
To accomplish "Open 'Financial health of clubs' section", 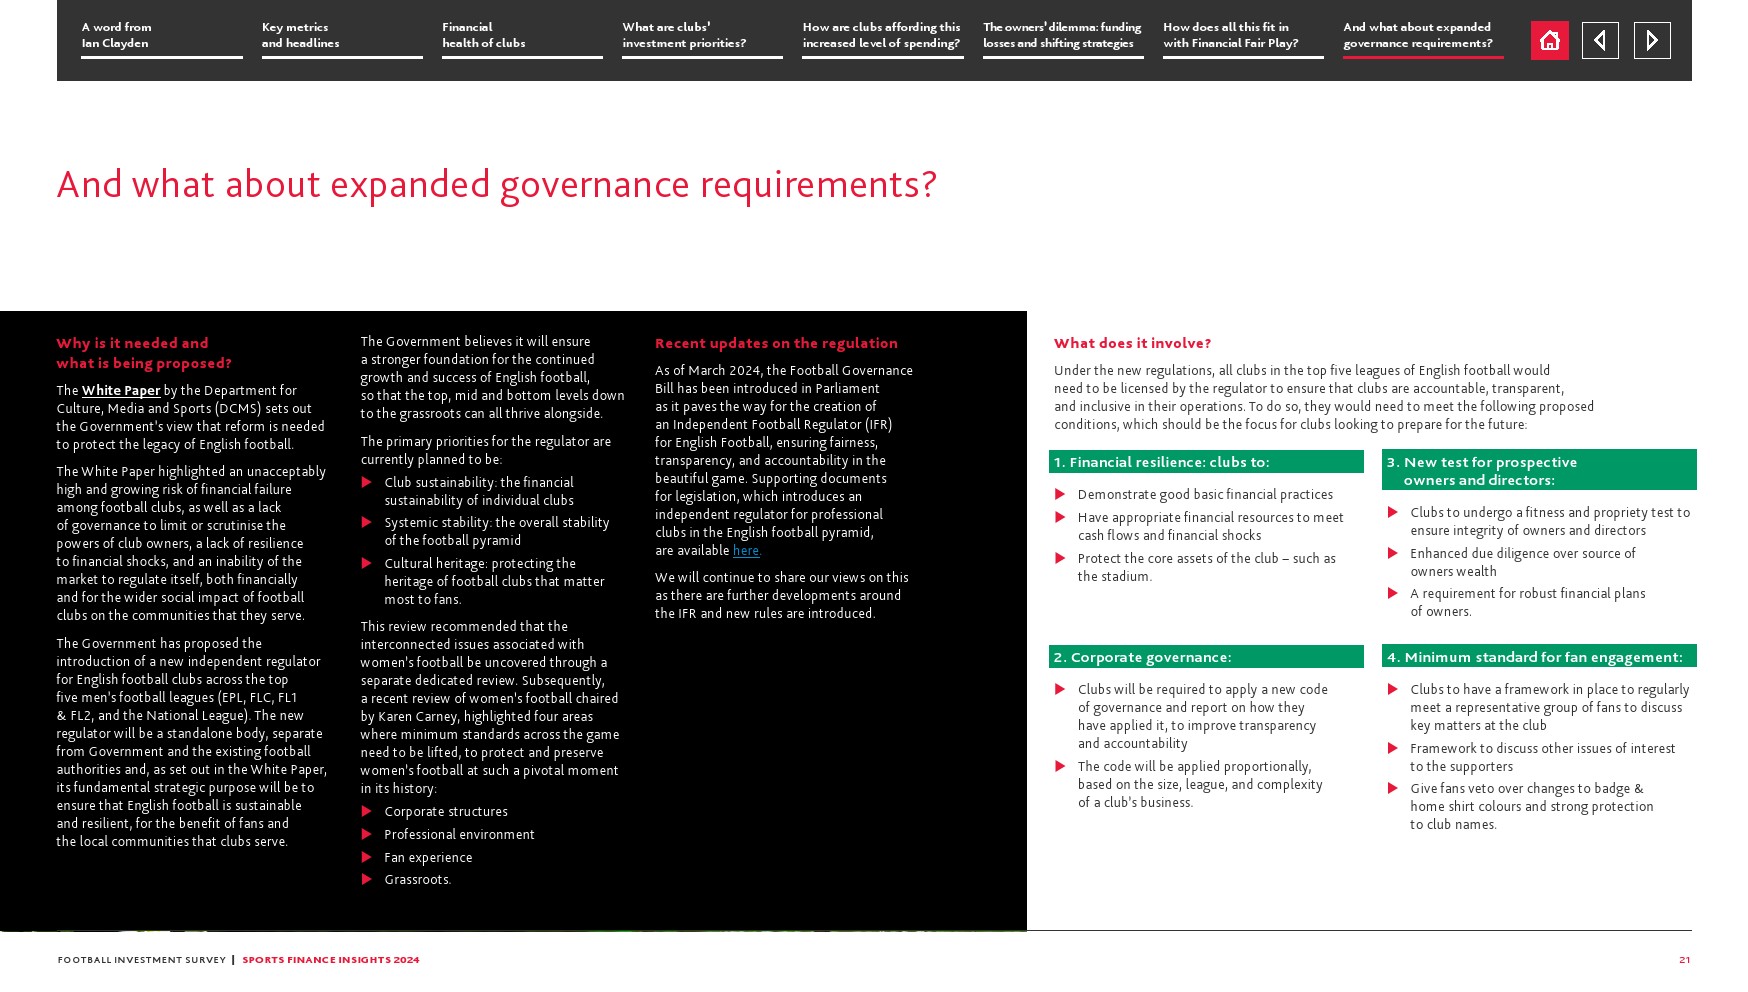I will tap(521, 36).
